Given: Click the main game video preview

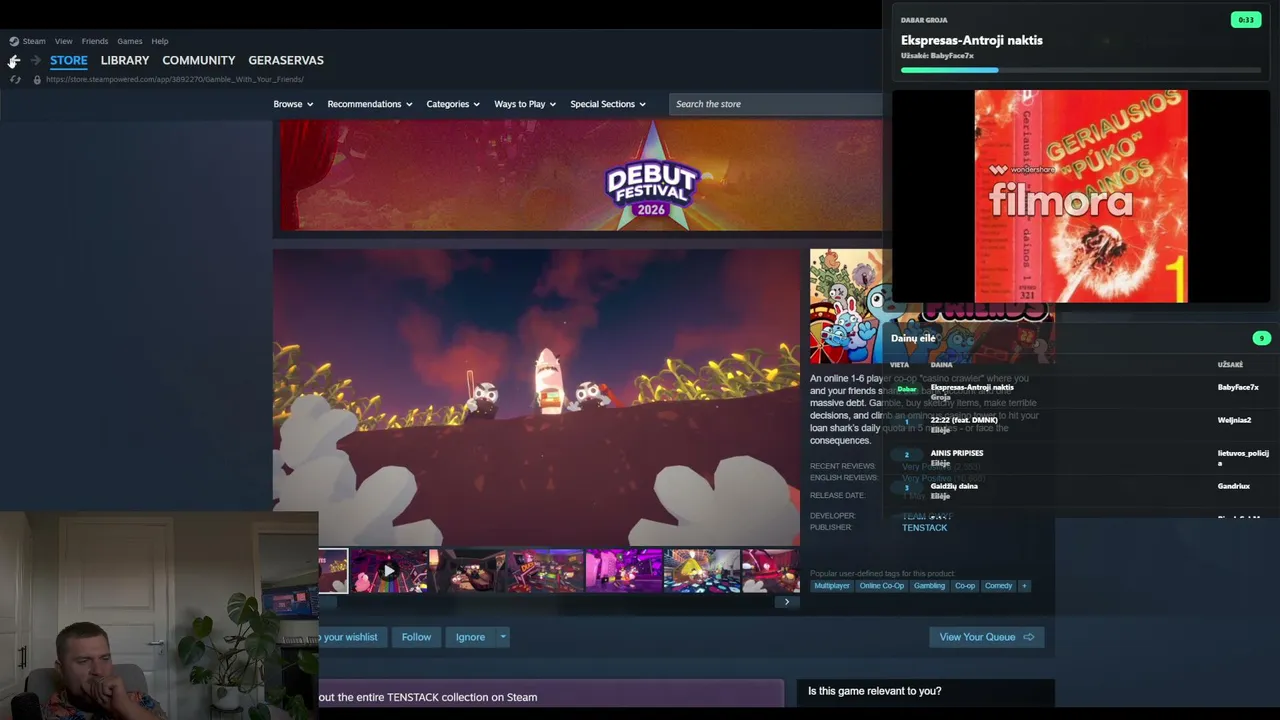Looking at the screenshot, I should coord(537,397).
